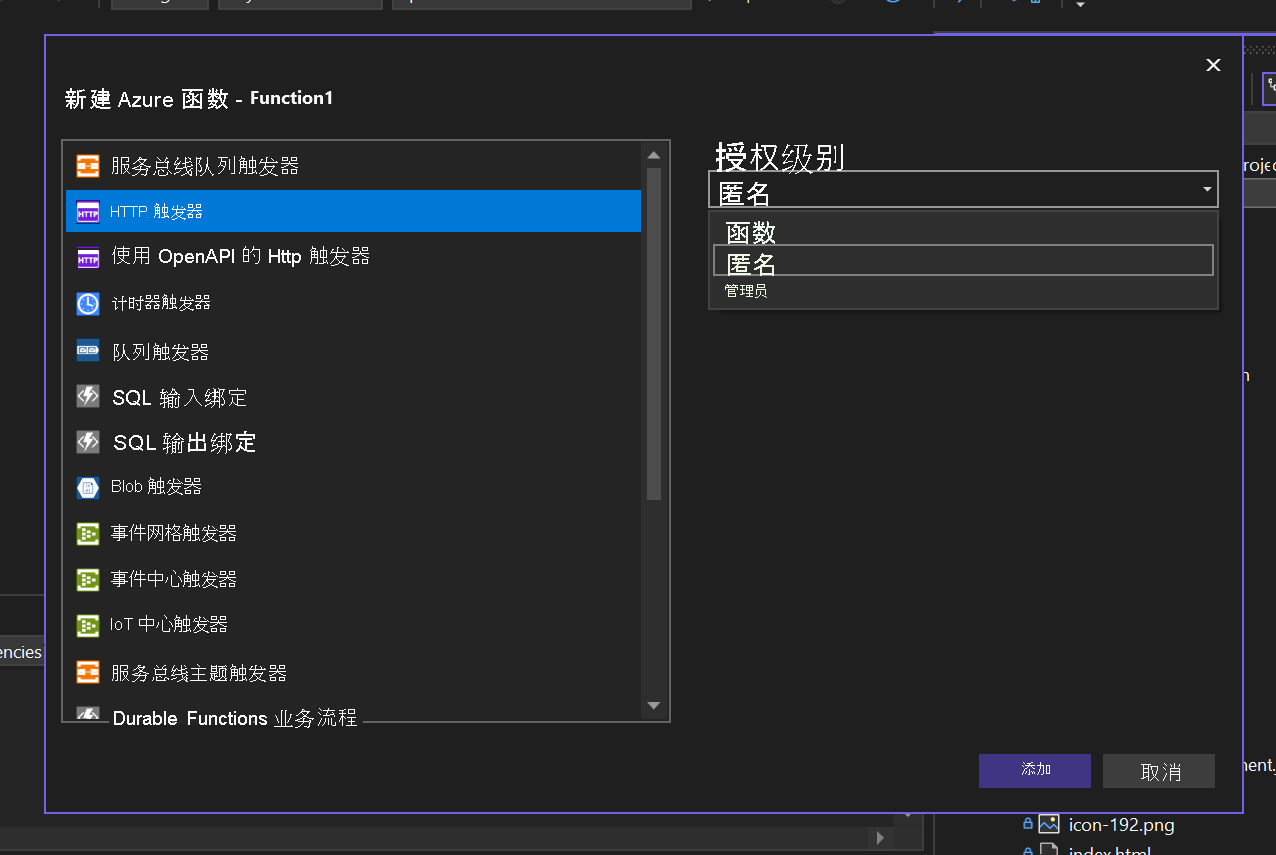The height and width of the screenshot is (855, 1276).
Task: Click the 取消 button
Action: click(1159, 771)
